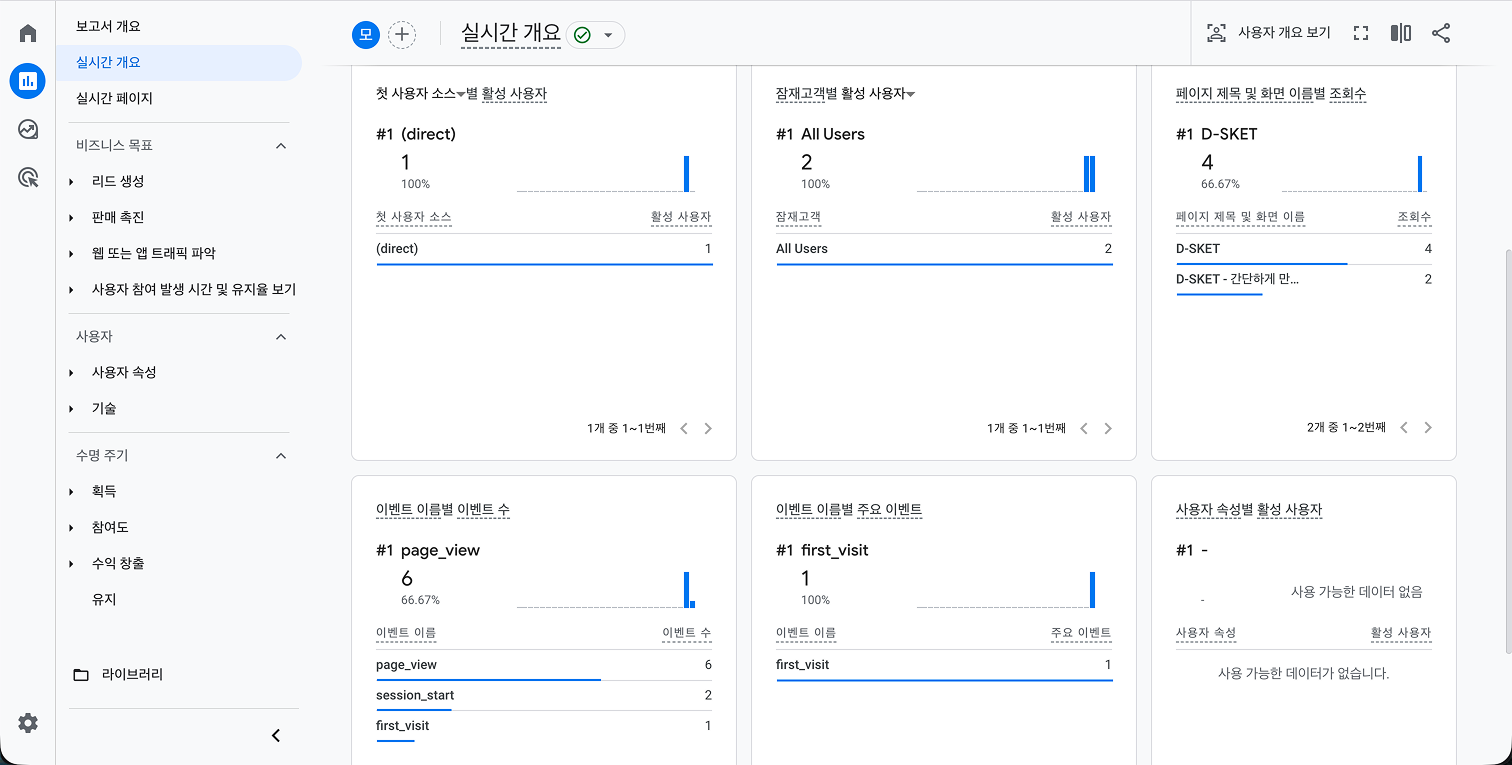Open the Explore icon in left navigation rail
The width and height of the screenshot is (1512, 765).
(27, 129)
